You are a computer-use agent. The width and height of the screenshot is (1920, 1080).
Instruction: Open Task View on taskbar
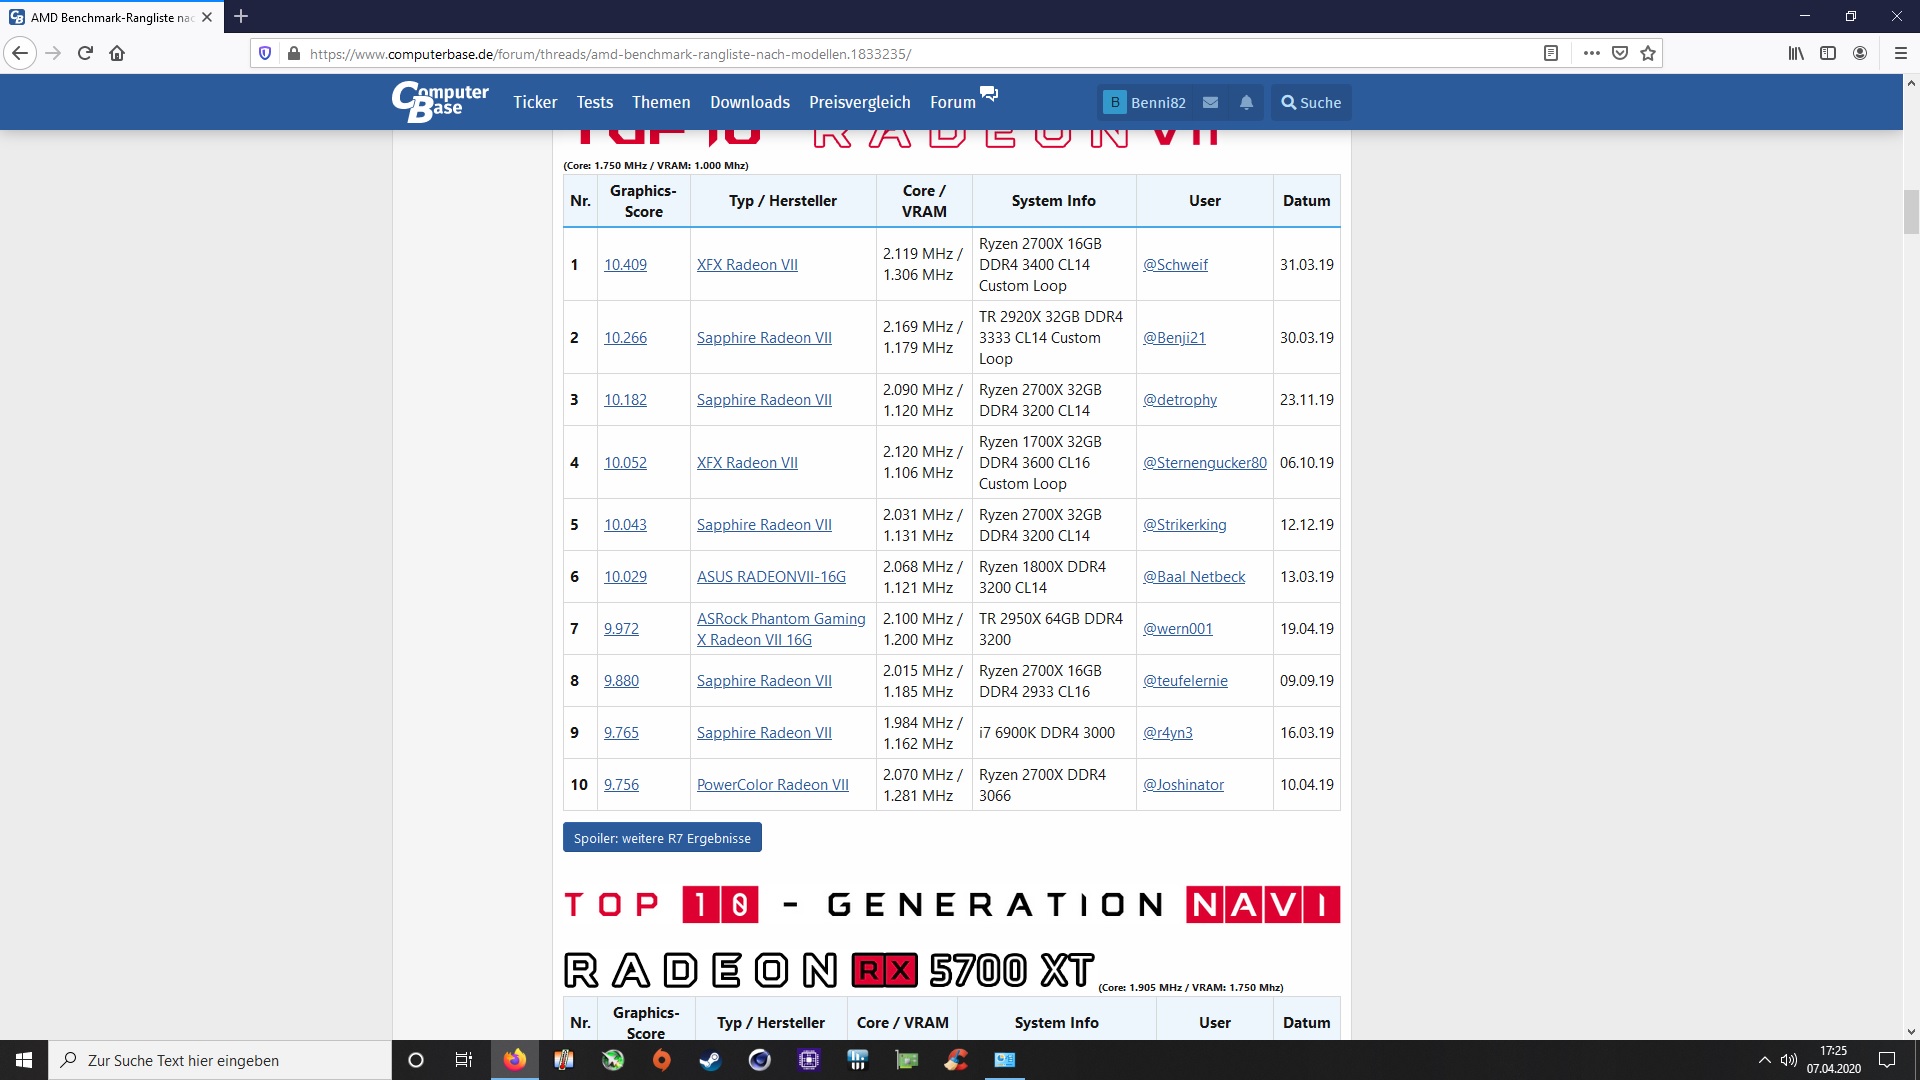pyautogui.click(x=464, y=1060)
